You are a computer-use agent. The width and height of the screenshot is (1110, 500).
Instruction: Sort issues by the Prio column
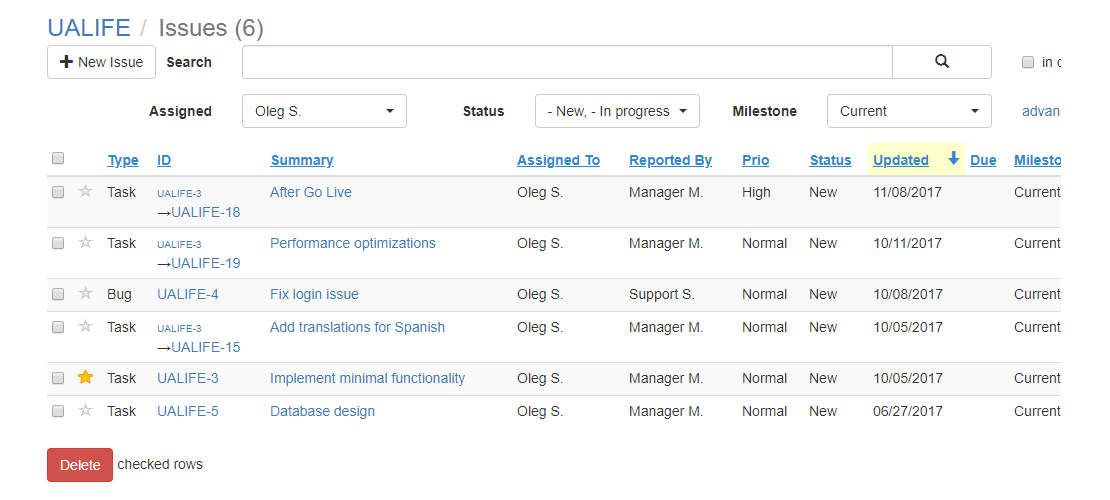pos(755,160)
